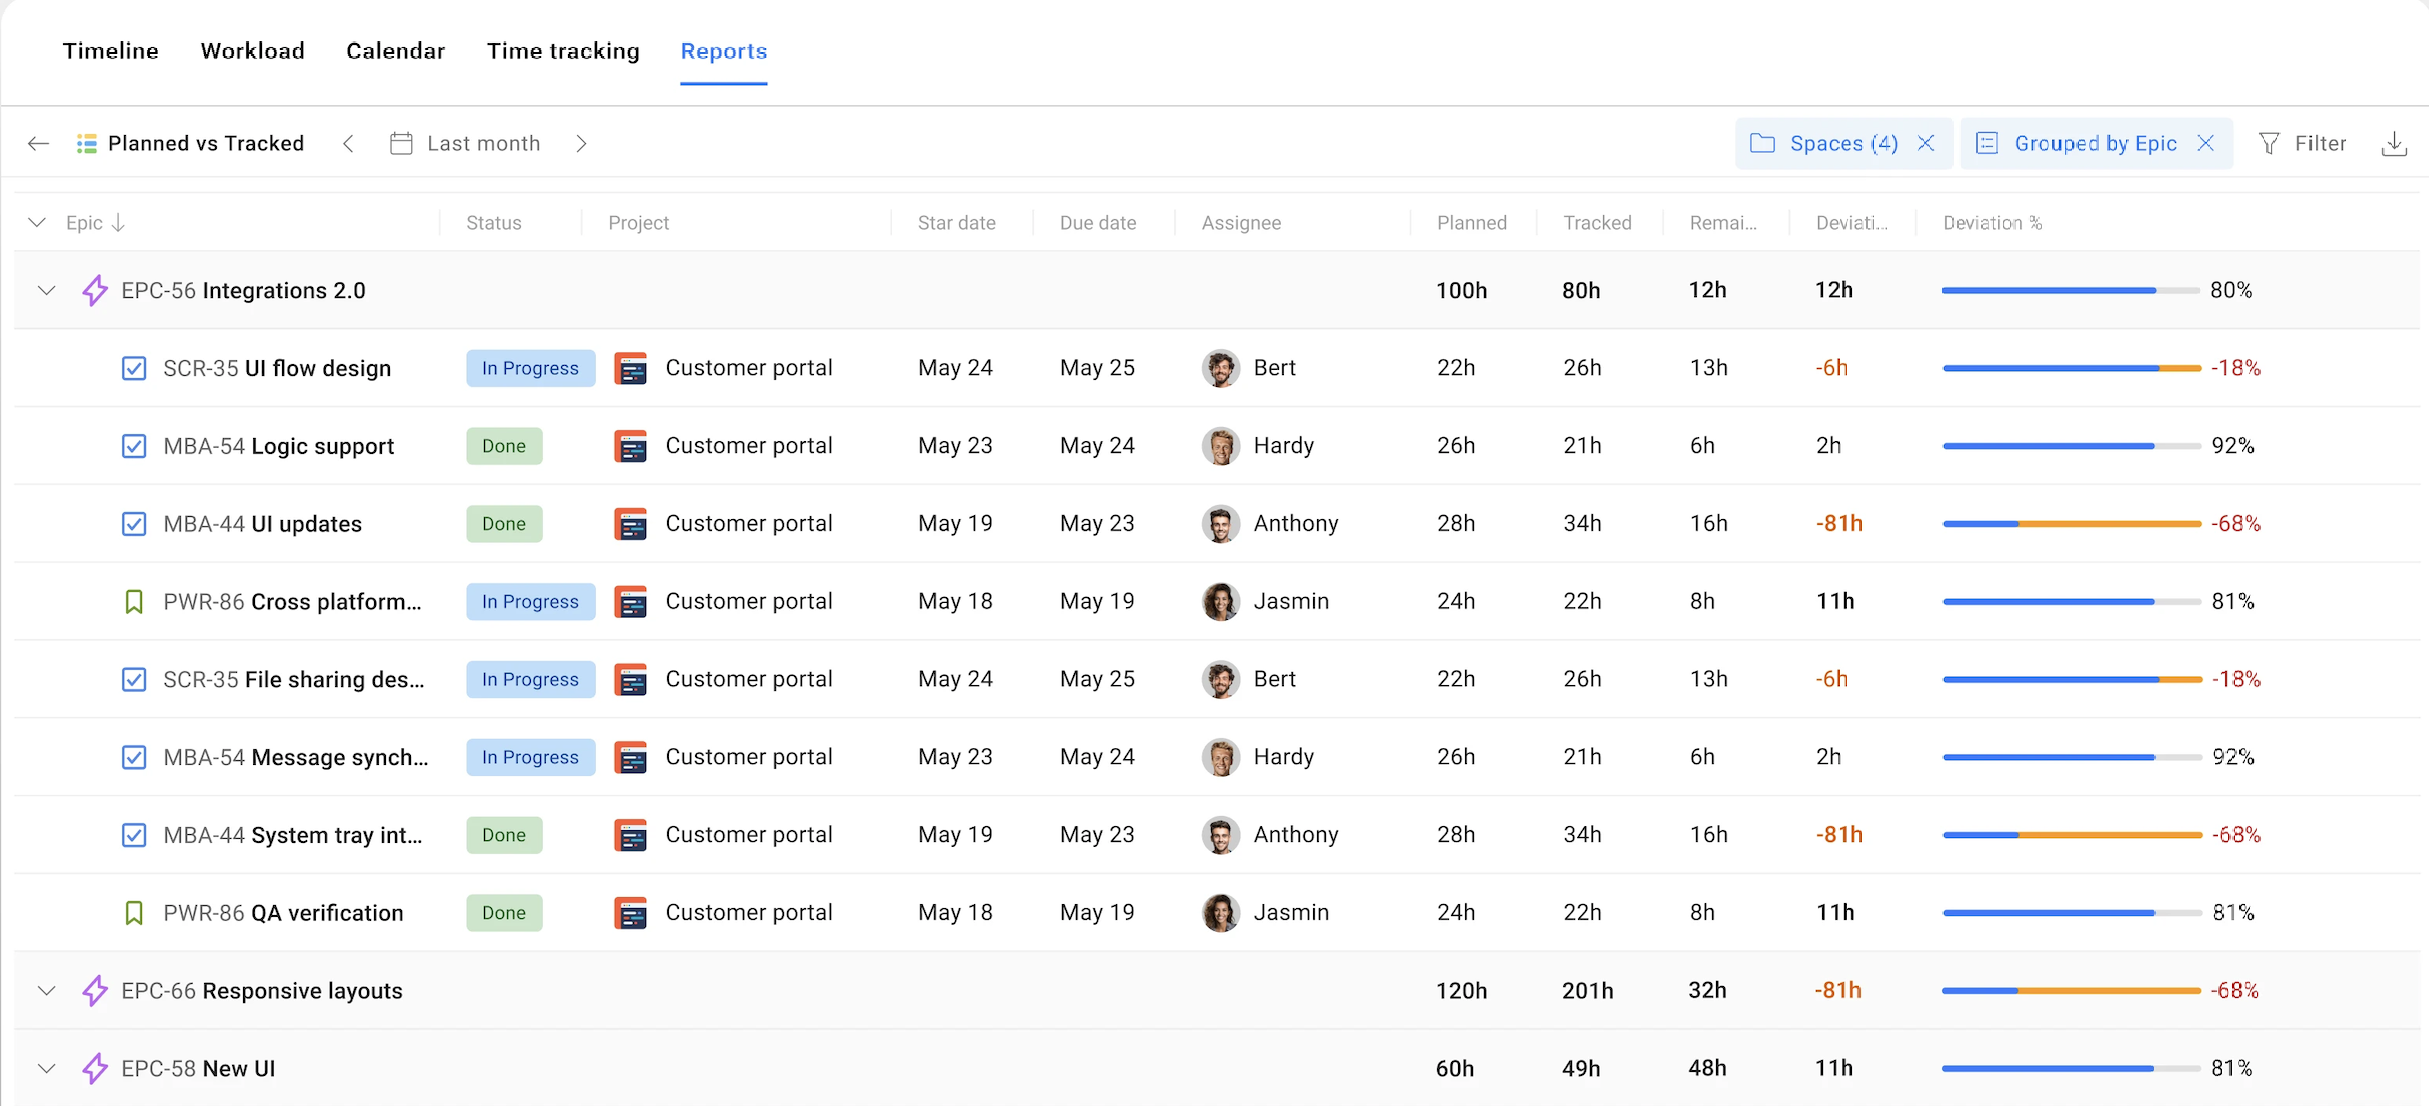This screenshot has width=2429, height=1106.
Task: Open the MBA-44 UI updates task
Action: point(262,524)
